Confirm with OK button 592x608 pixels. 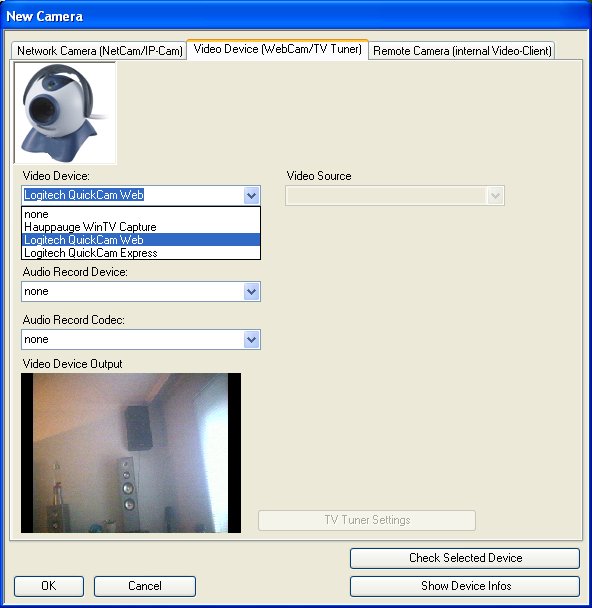49,586
